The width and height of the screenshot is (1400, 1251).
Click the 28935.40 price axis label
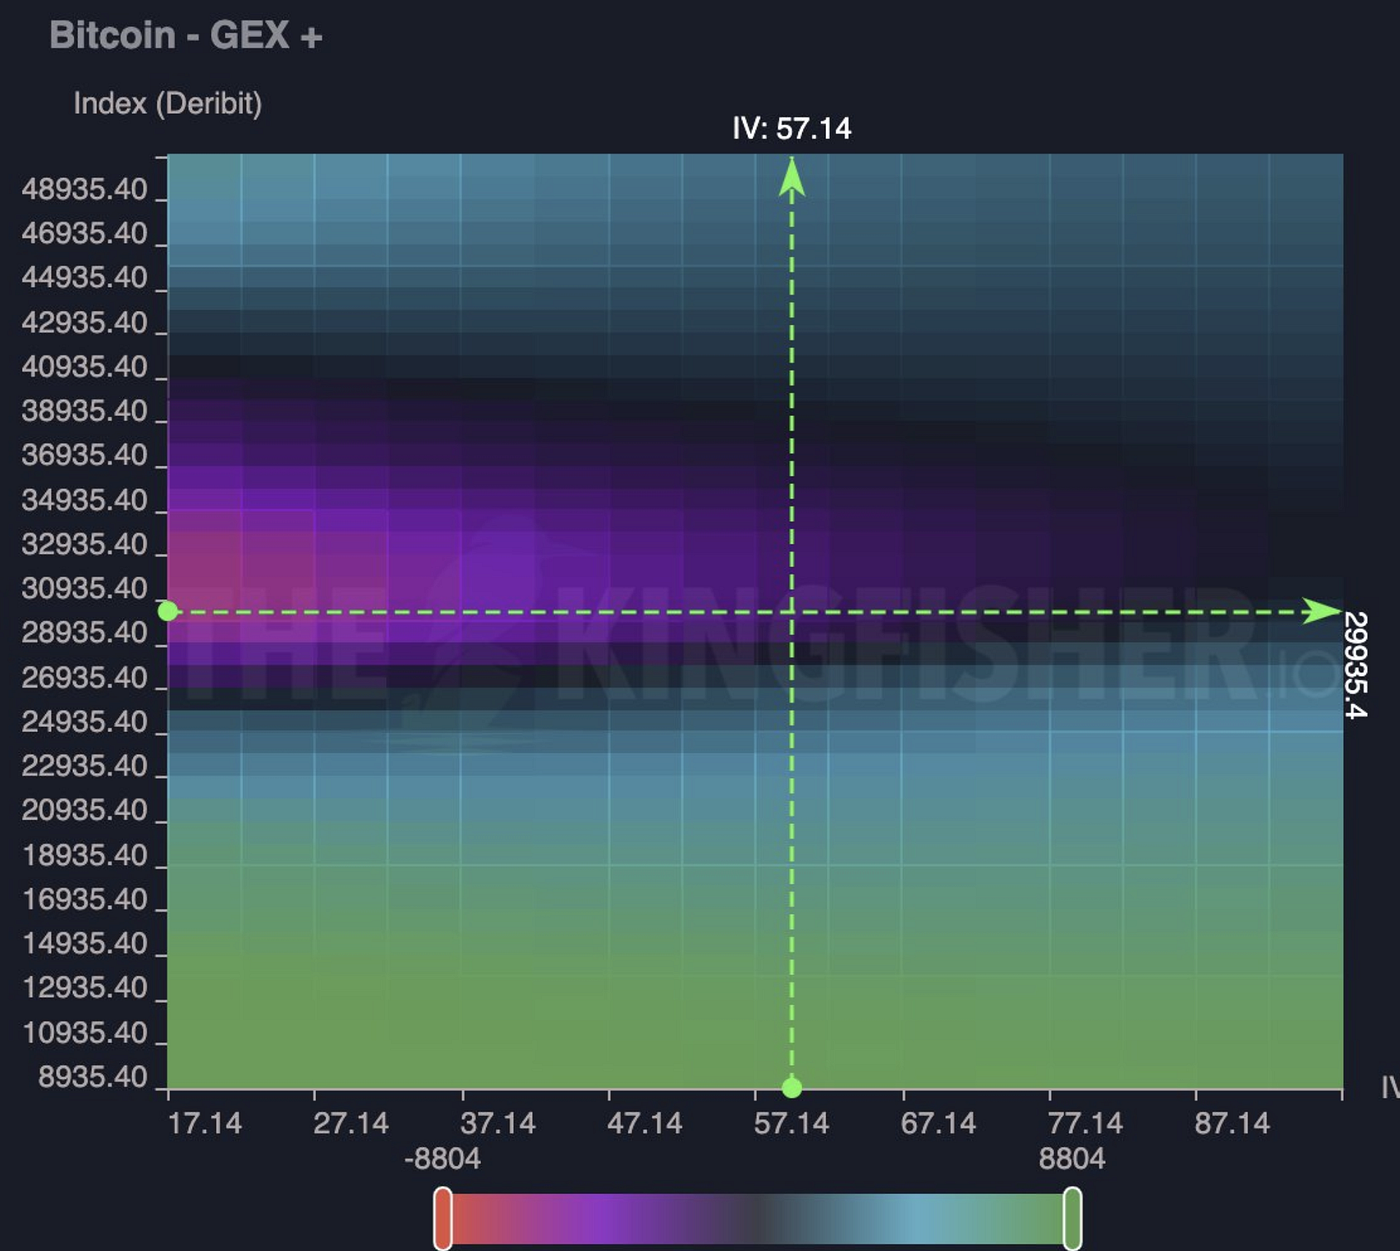pyautogui.click(x=85, y=633)
